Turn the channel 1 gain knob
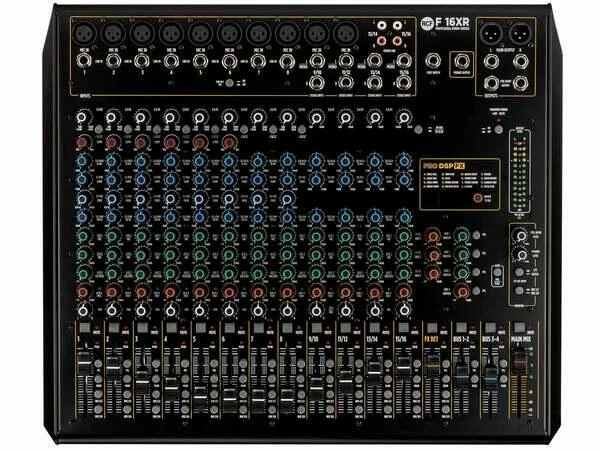The height and width of the screenshot is (450, 600). 83,117
